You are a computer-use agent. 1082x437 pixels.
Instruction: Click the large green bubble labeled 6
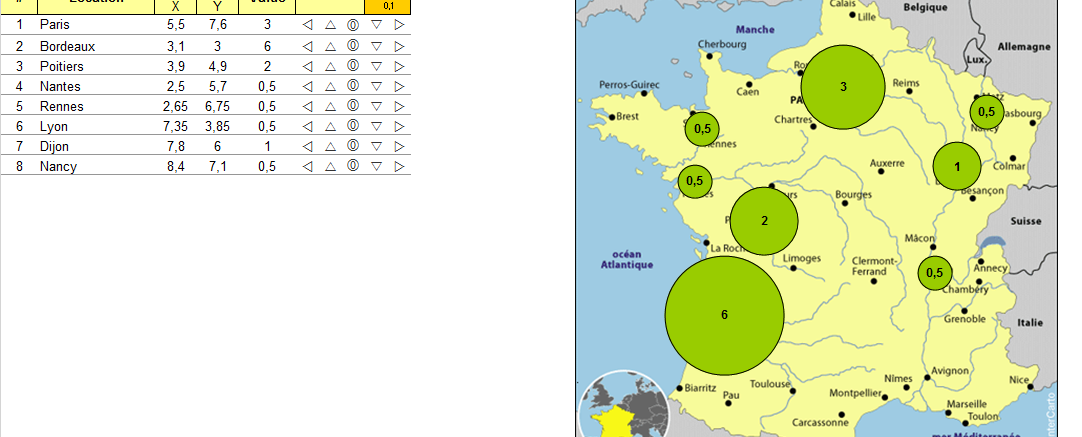click(x=724, y=315)
